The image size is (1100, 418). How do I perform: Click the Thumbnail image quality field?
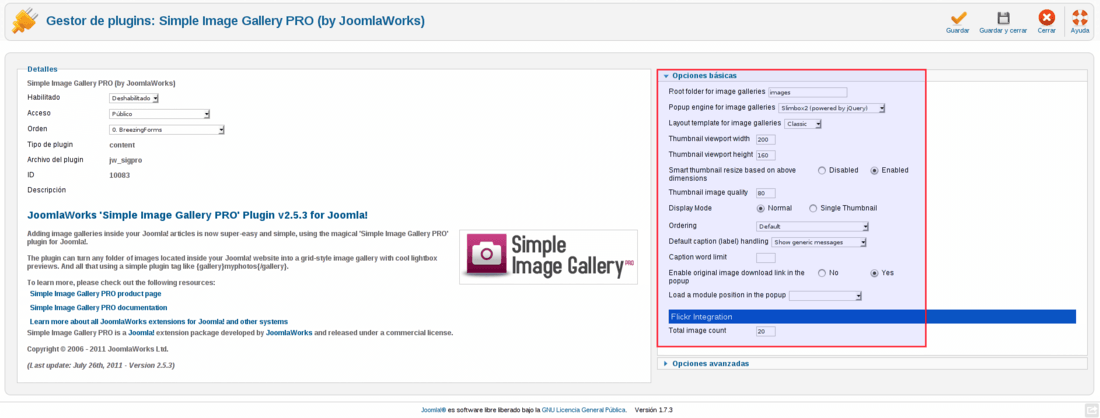766,193
